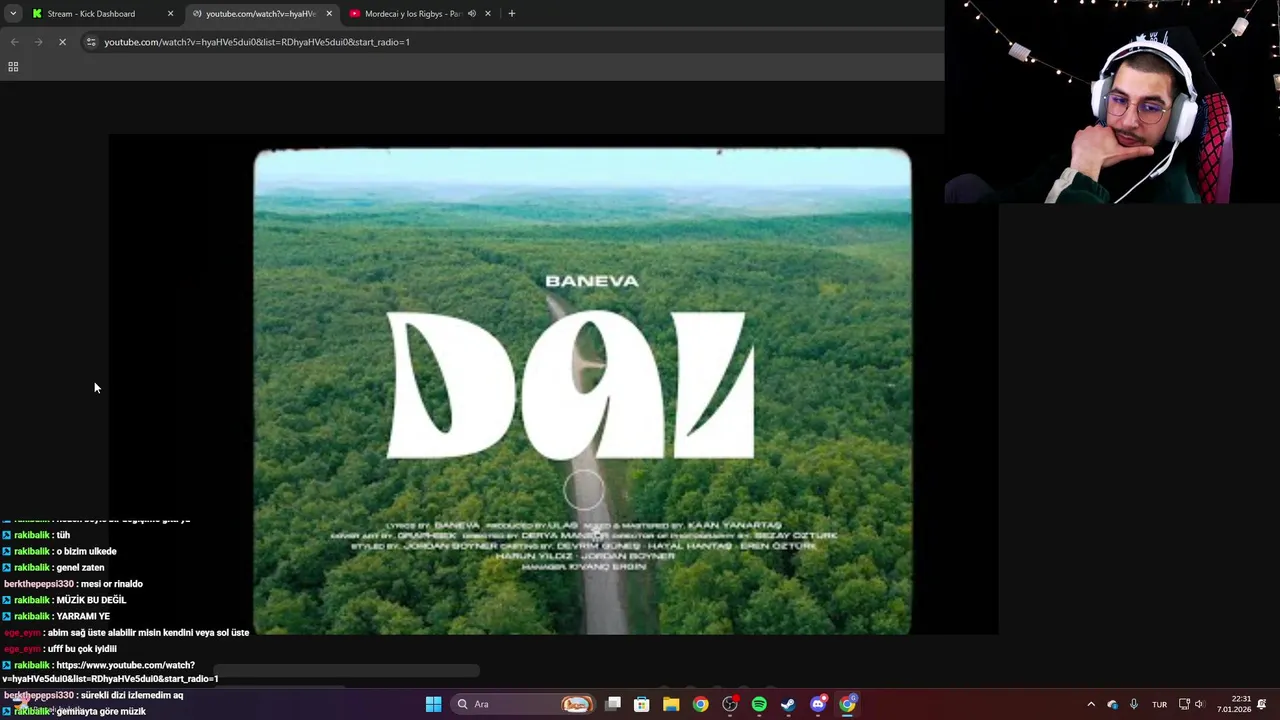View site information icon in address bar
Screen dimensions: 1280x720
91,42
